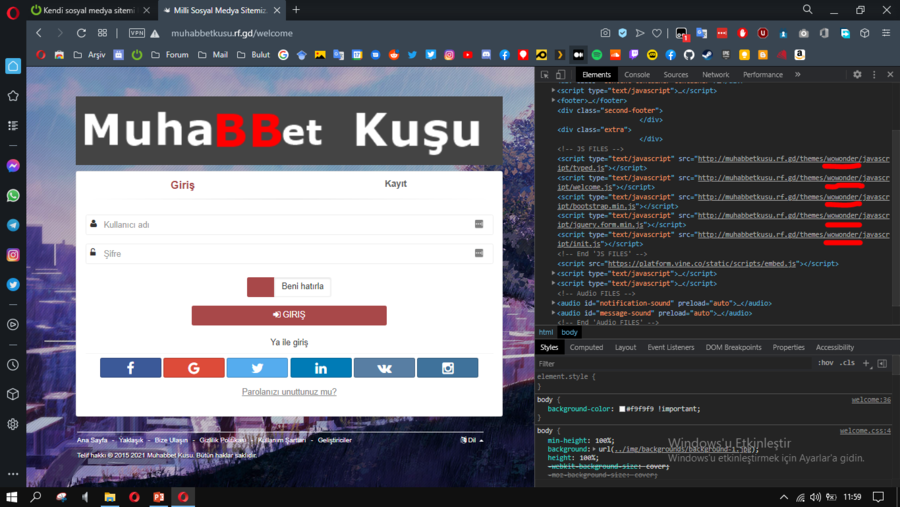Viewport: 900px width, 507px height.
Task: Open the Event Listeners tab
Action: click(x=670, y=347)
